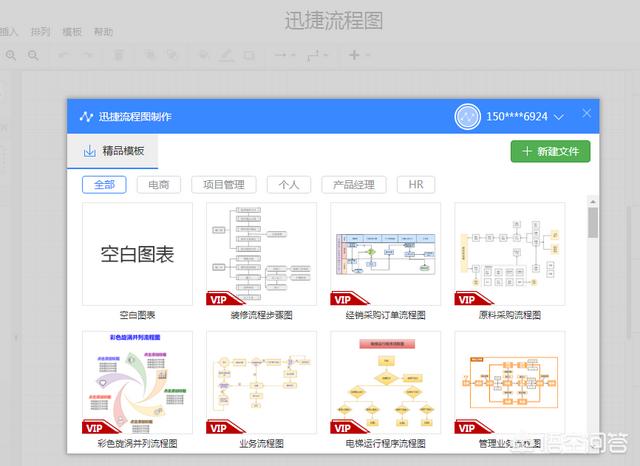640x466 pixels.
Task: Click the shadow square icon
Action: point(249,55)
